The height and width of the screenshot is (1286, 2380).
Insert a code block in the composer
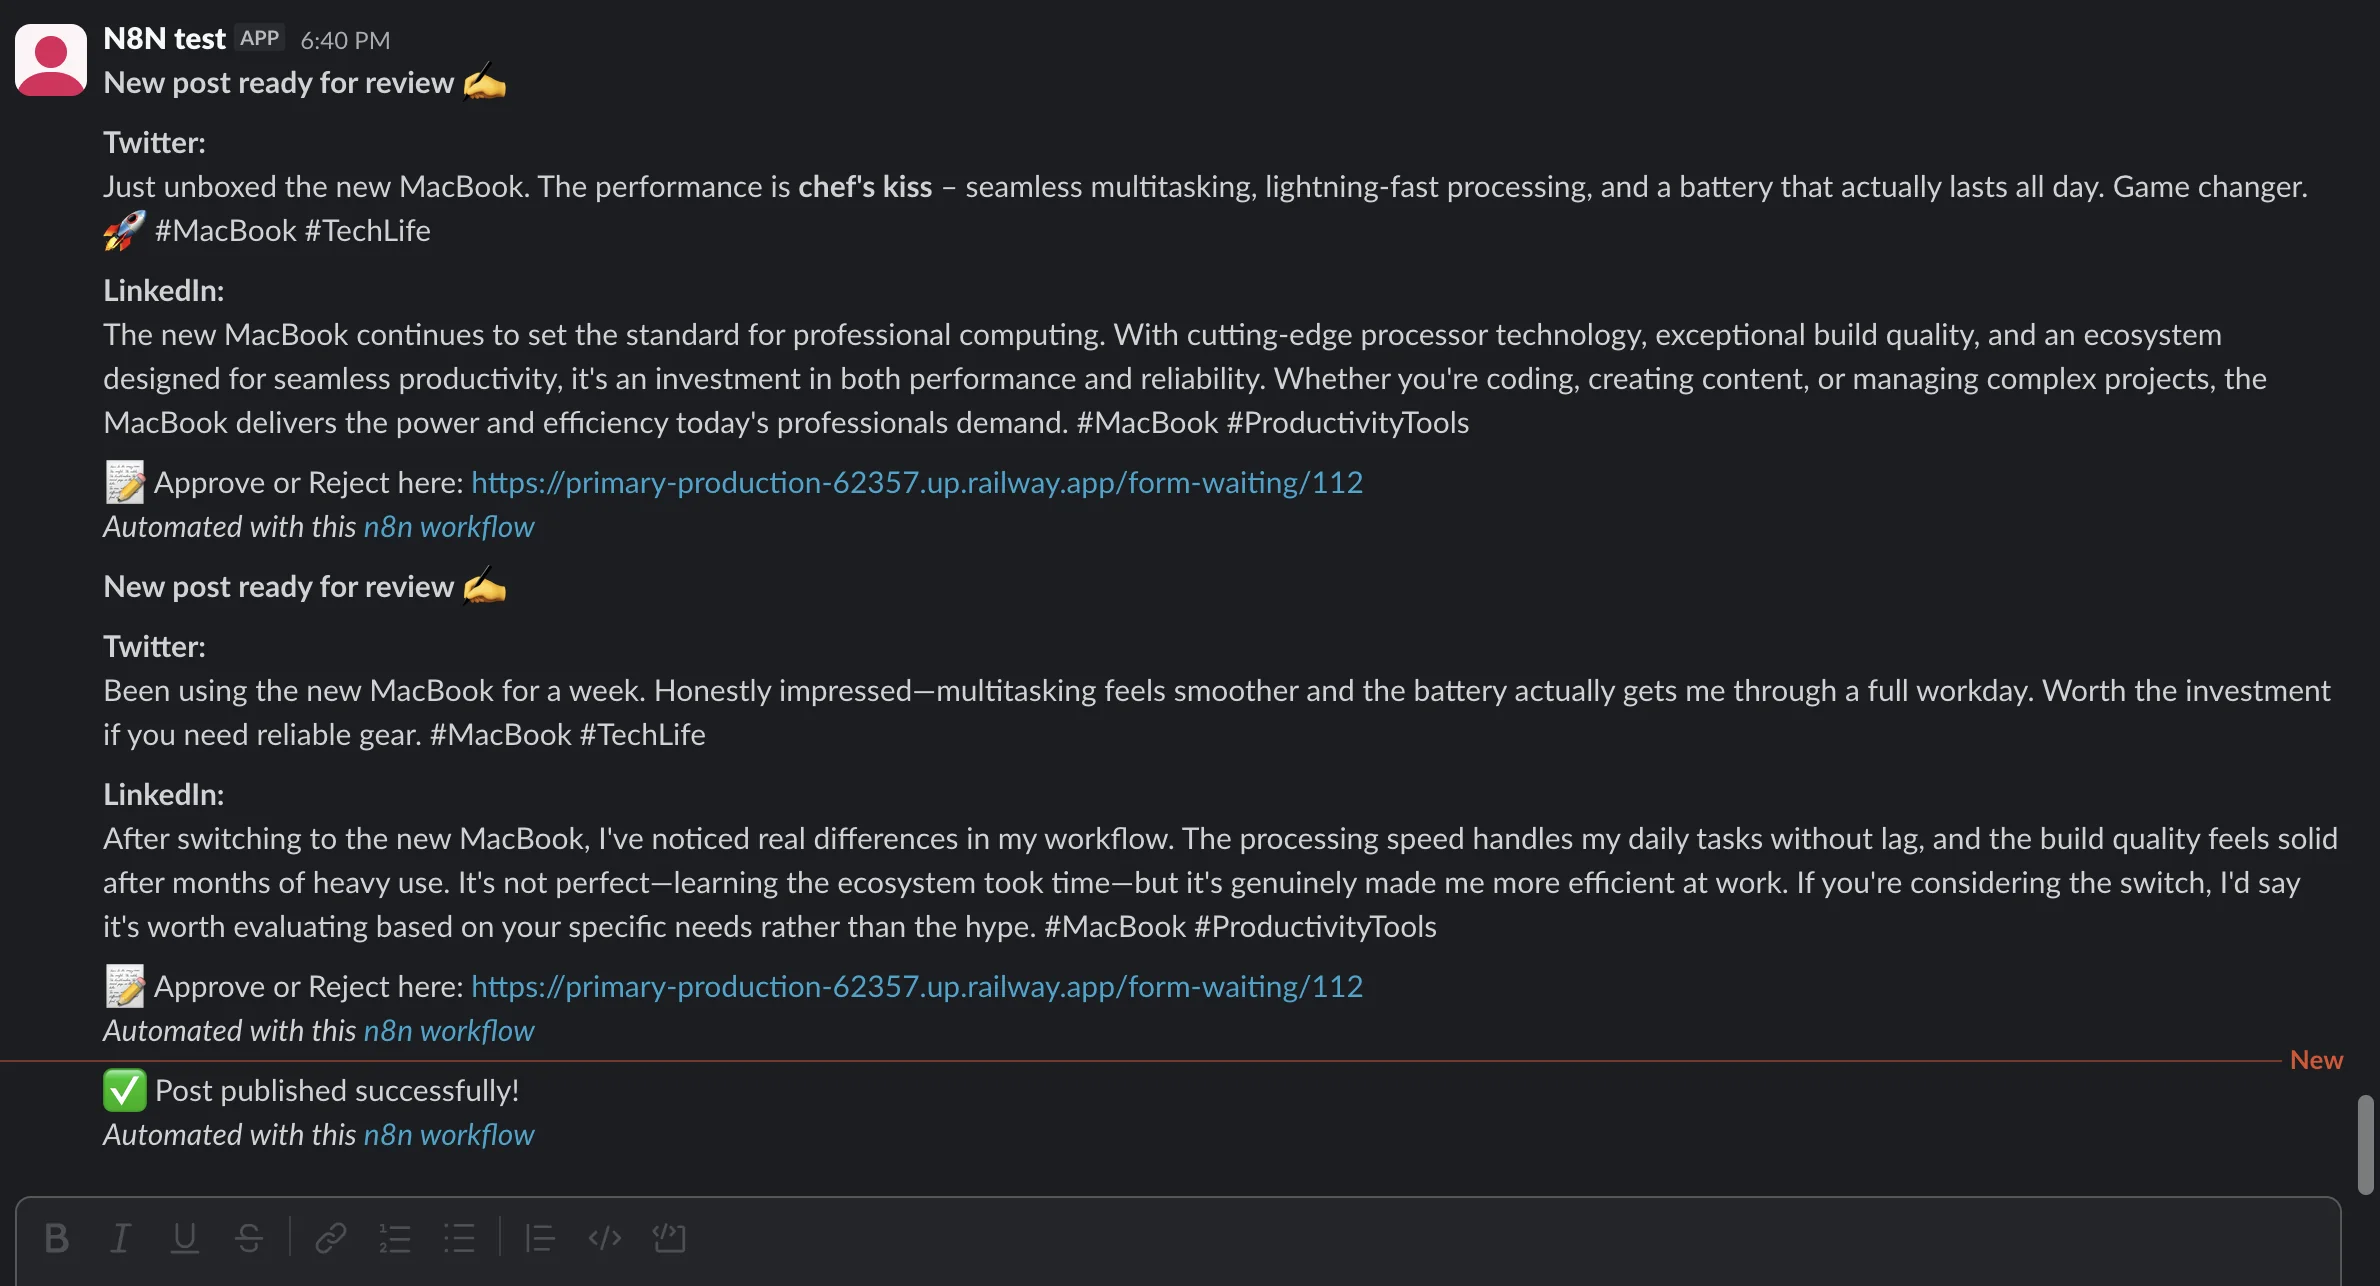(669, 1238)
